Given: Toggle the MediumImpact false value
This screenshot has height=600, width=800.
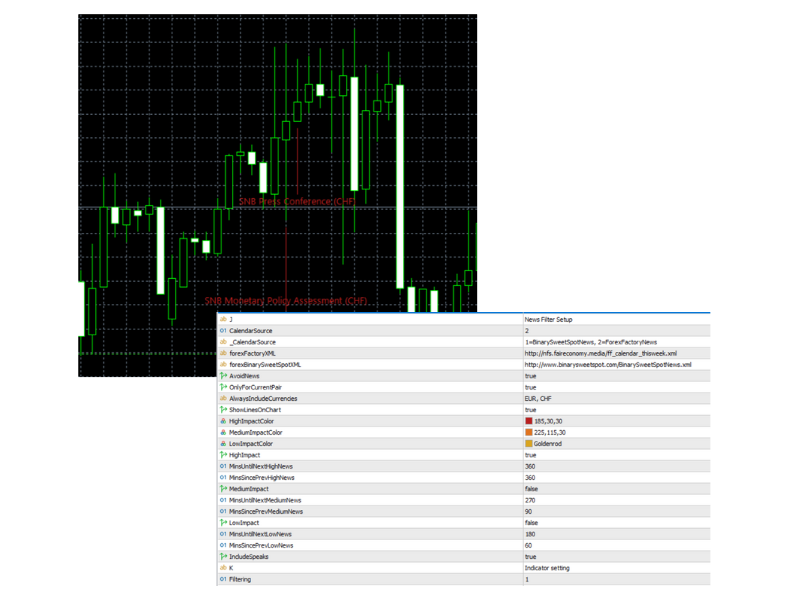Looking at the screenshot, I should tap(532, 489).
